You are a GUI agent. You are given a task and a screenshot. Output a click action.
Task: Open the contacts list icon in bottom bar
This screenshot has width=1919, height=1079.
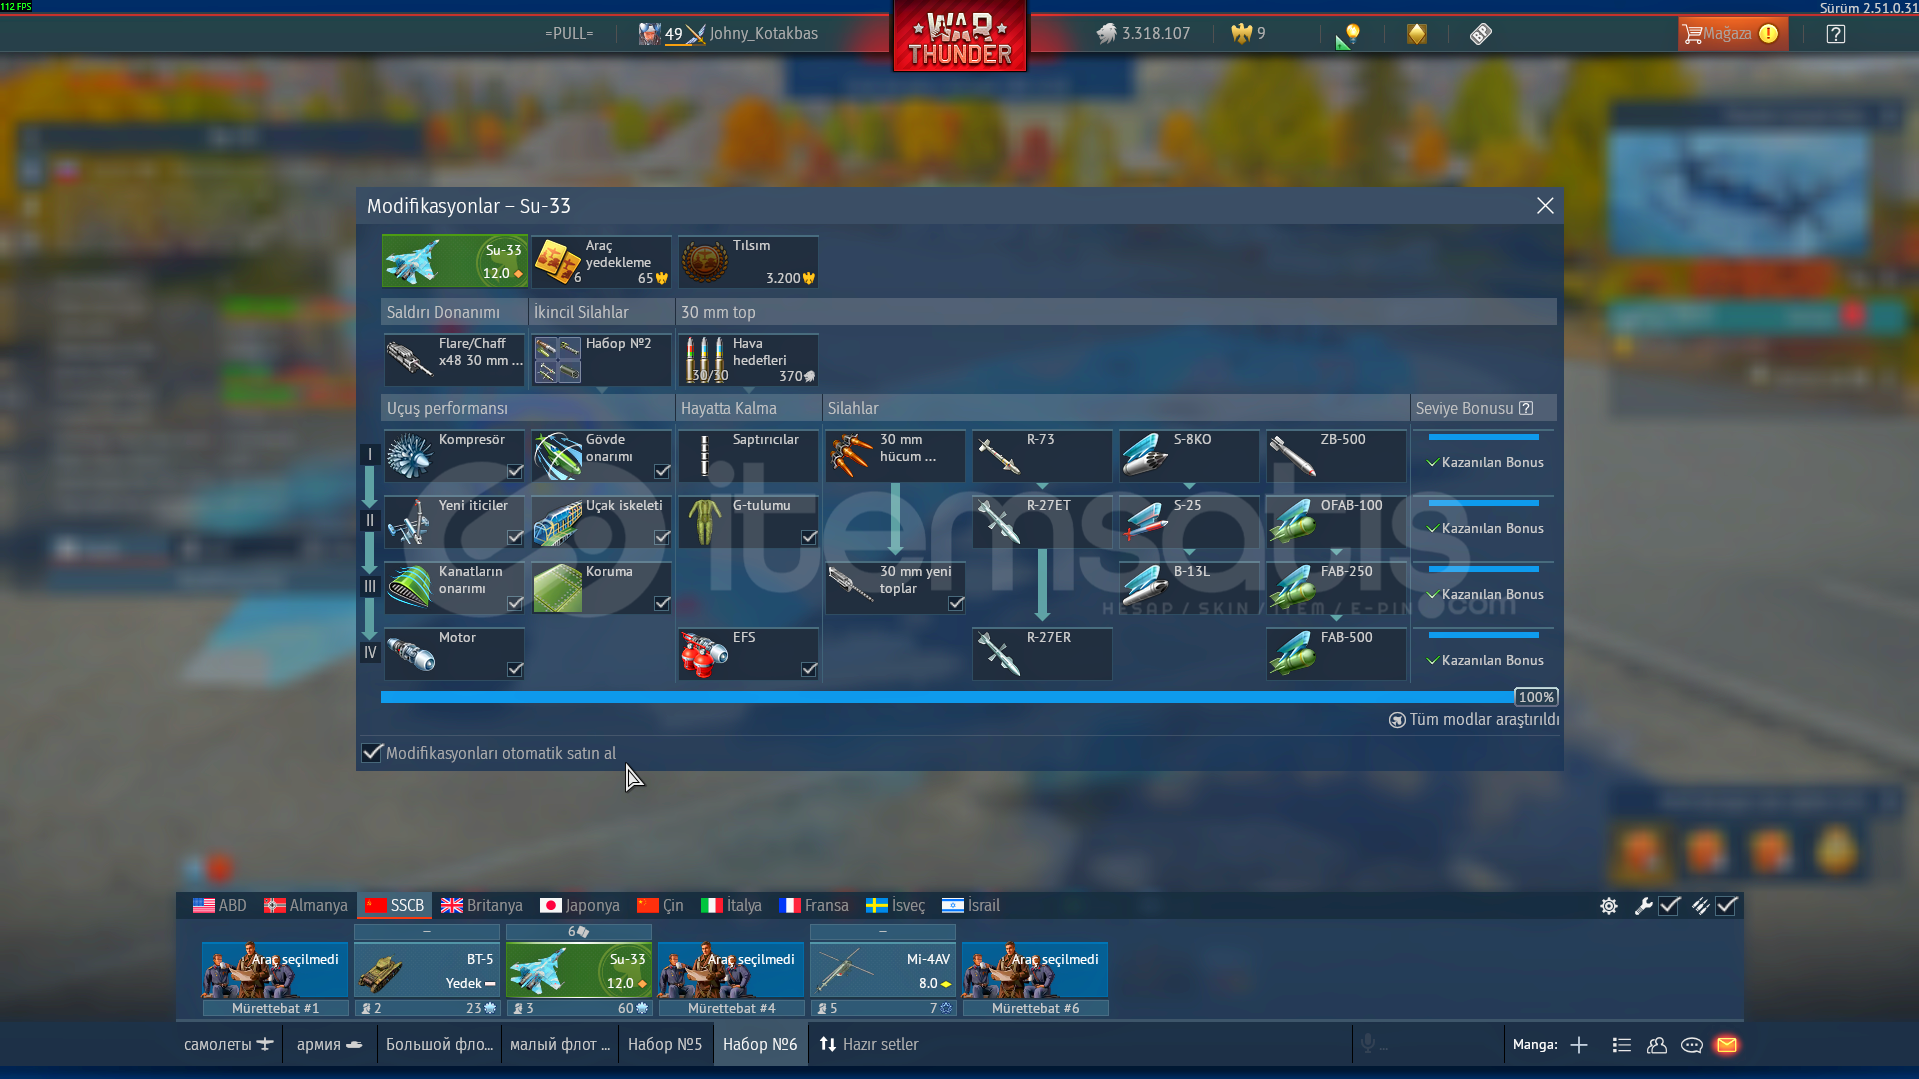pos(1622,1045)
